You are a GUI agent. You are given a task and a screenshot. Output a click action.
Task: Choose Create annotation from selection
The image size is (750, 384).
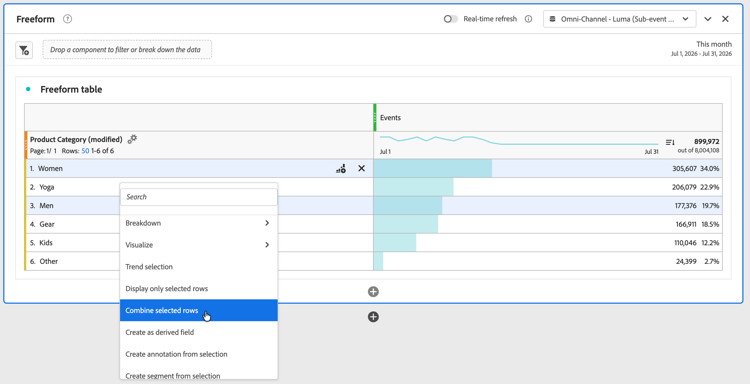[x=199, y=354]
